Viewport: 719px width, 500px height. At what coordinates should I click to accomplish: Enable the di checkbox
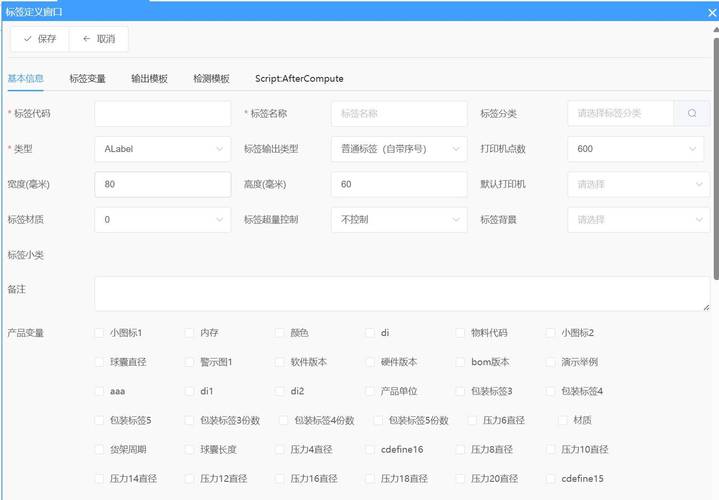click(x=370, y=333)
